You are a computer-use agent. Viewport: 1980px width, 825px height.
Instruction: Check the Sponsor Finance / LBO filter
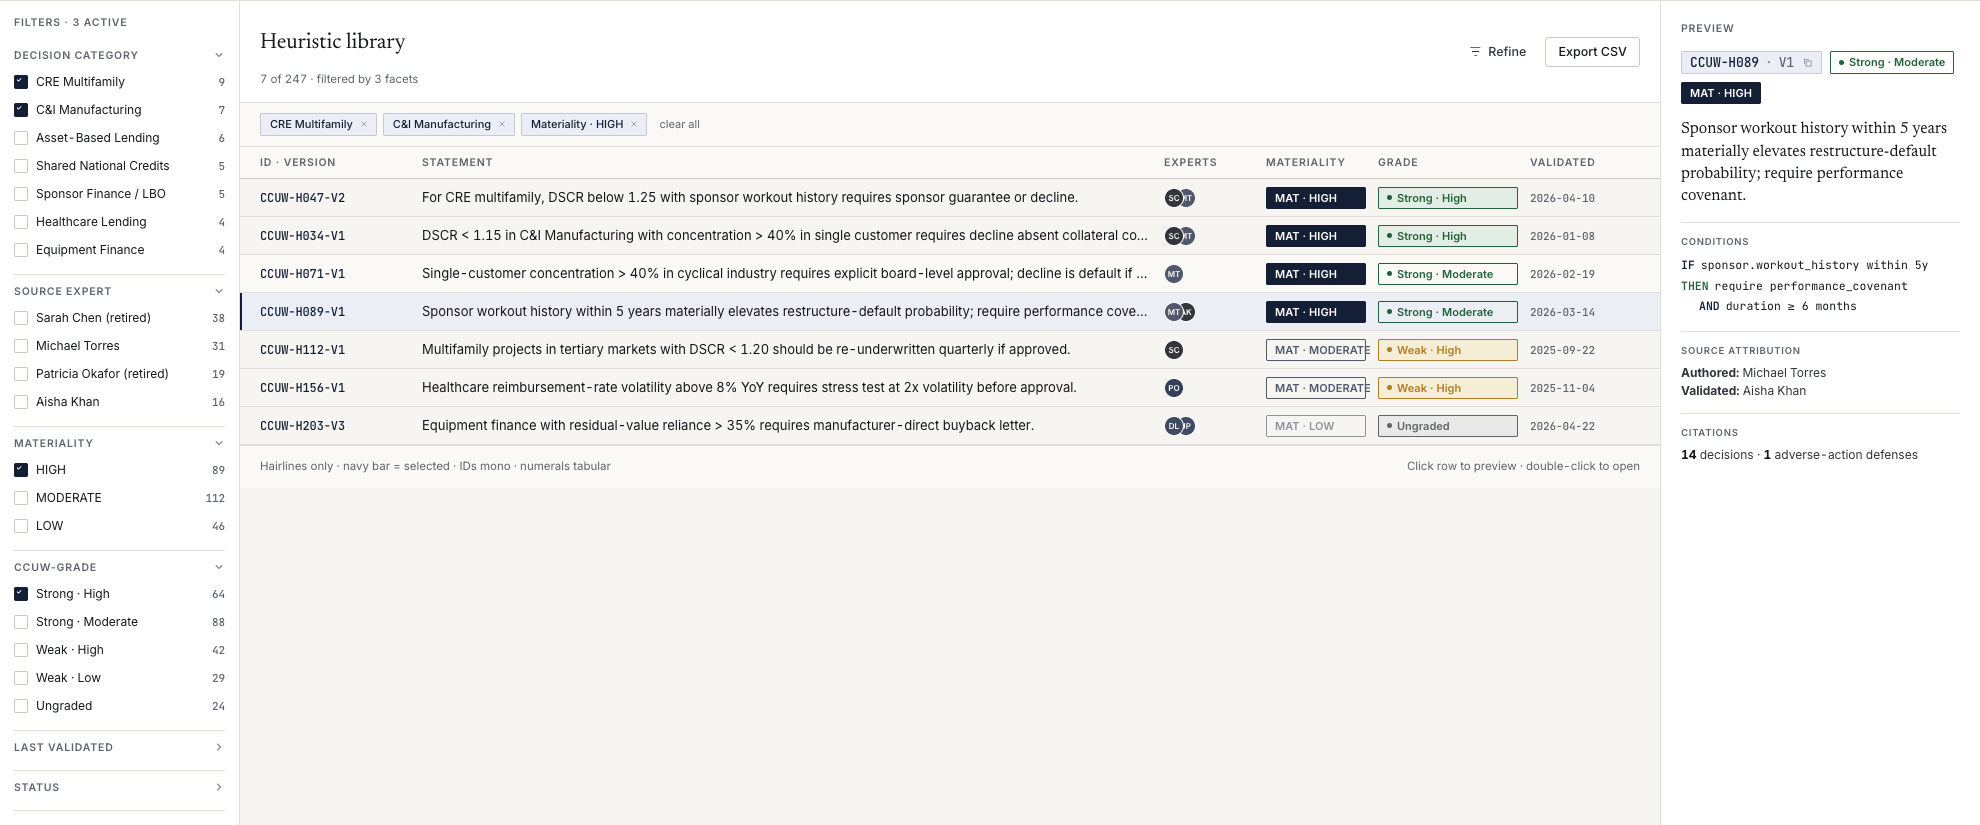coord(21,194)
